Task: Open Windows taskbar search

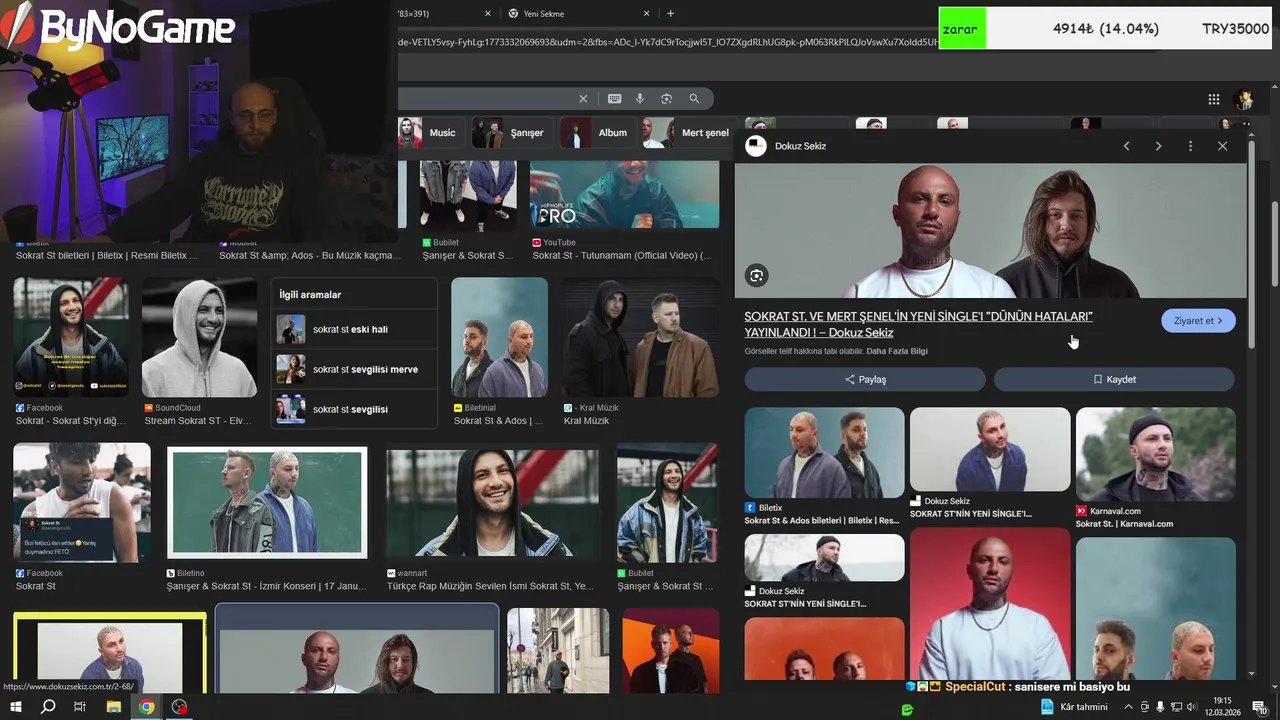Action: pyautogui.click(x=48, y=707)
